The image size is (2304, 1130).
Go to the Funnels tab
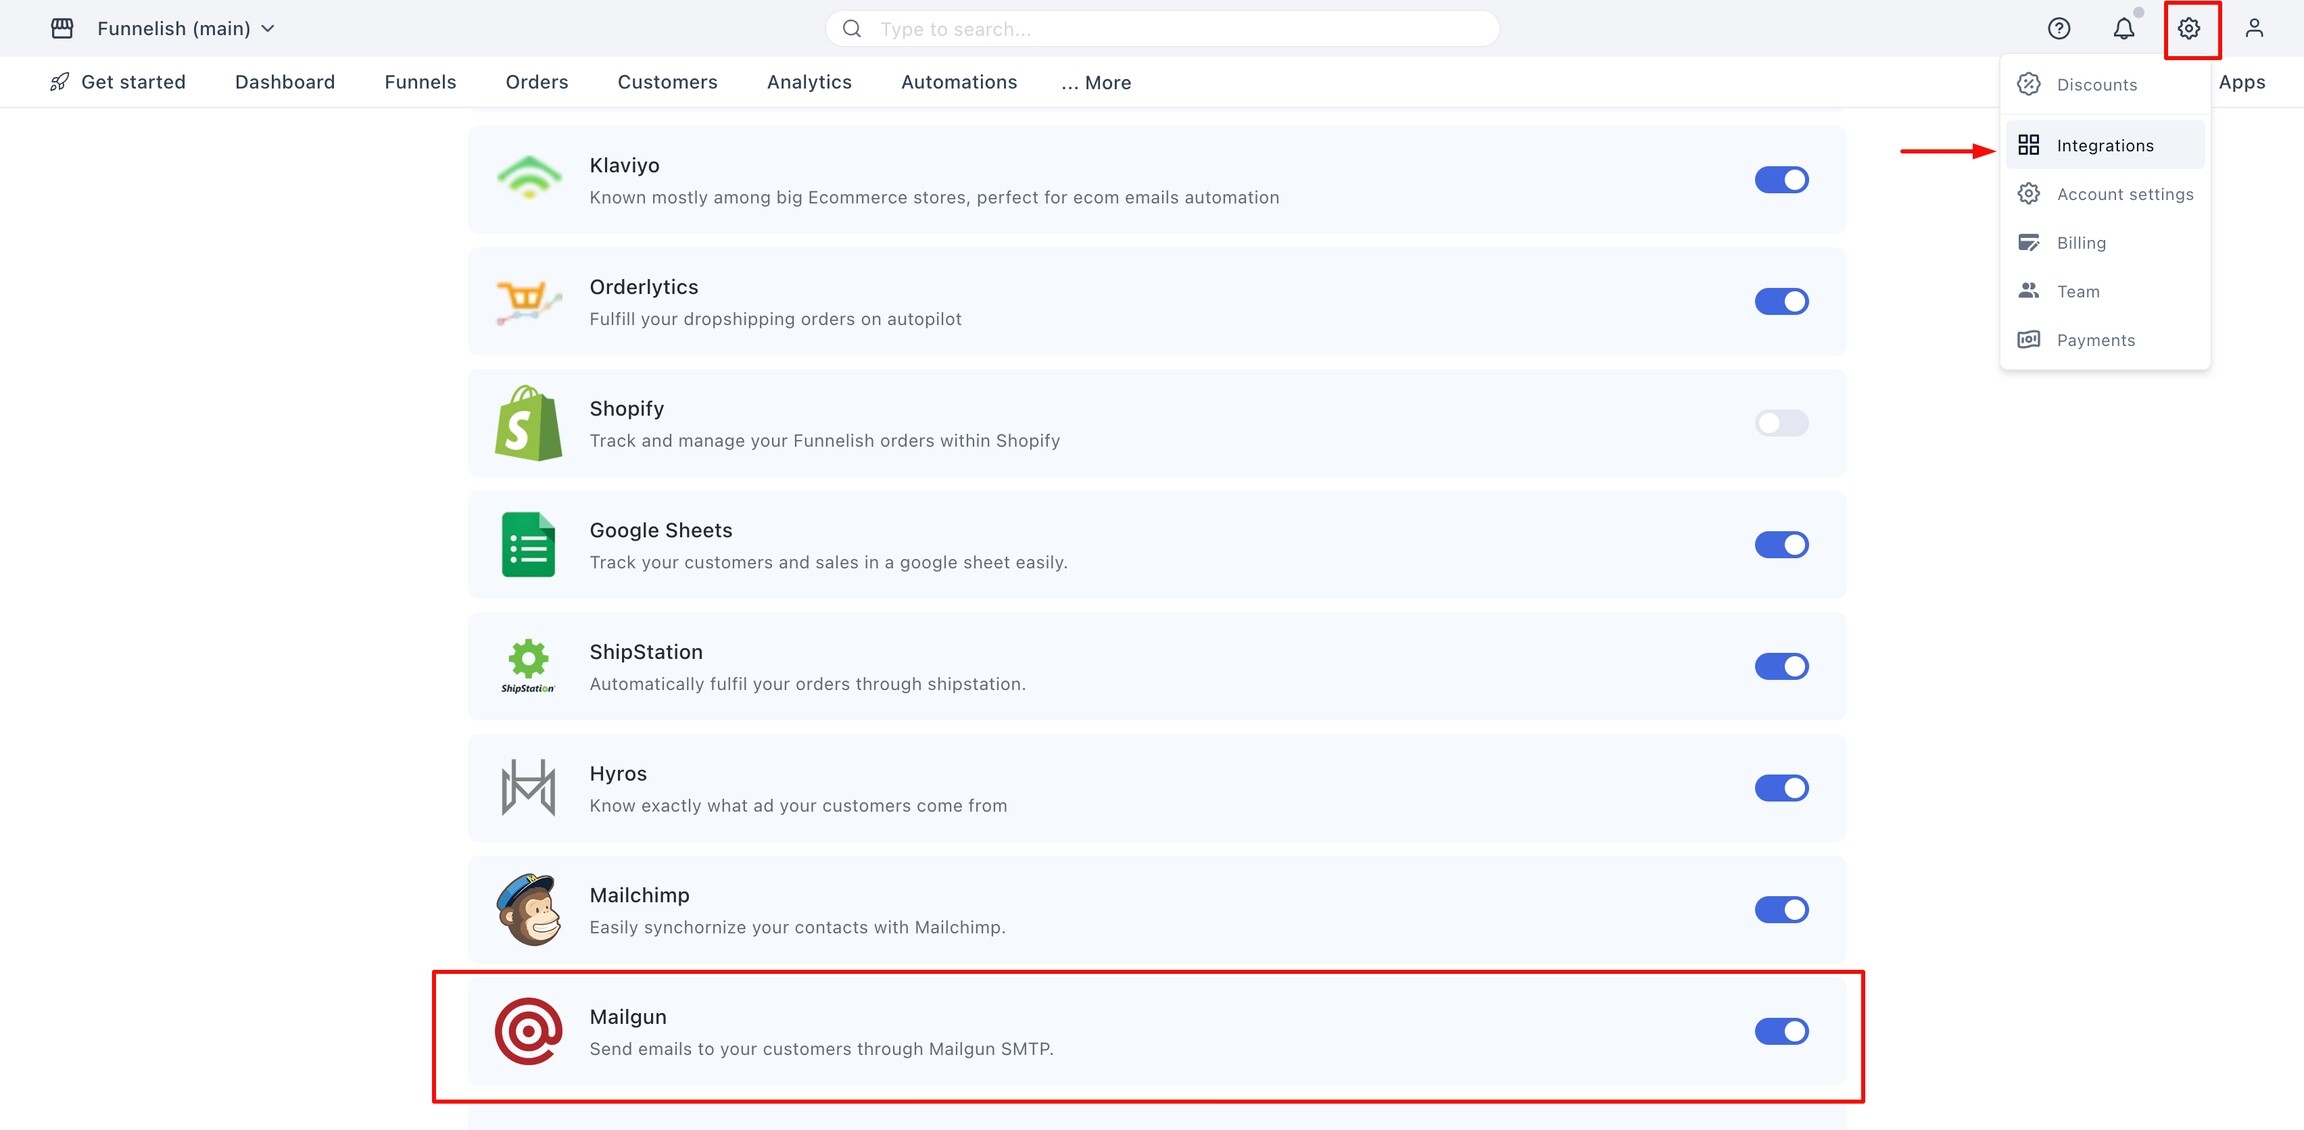point(420,82)
